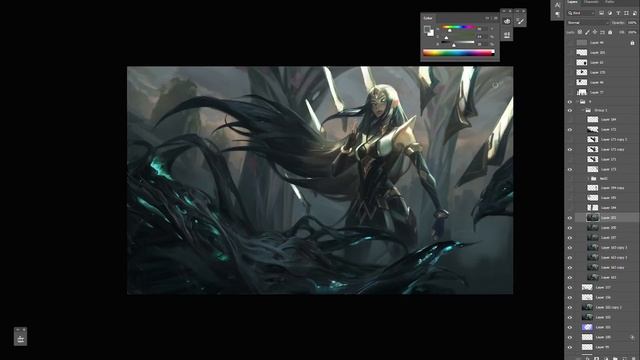Toggle visibility of the group above Group 1
The image size is (640, 360).
pos(570,102)
